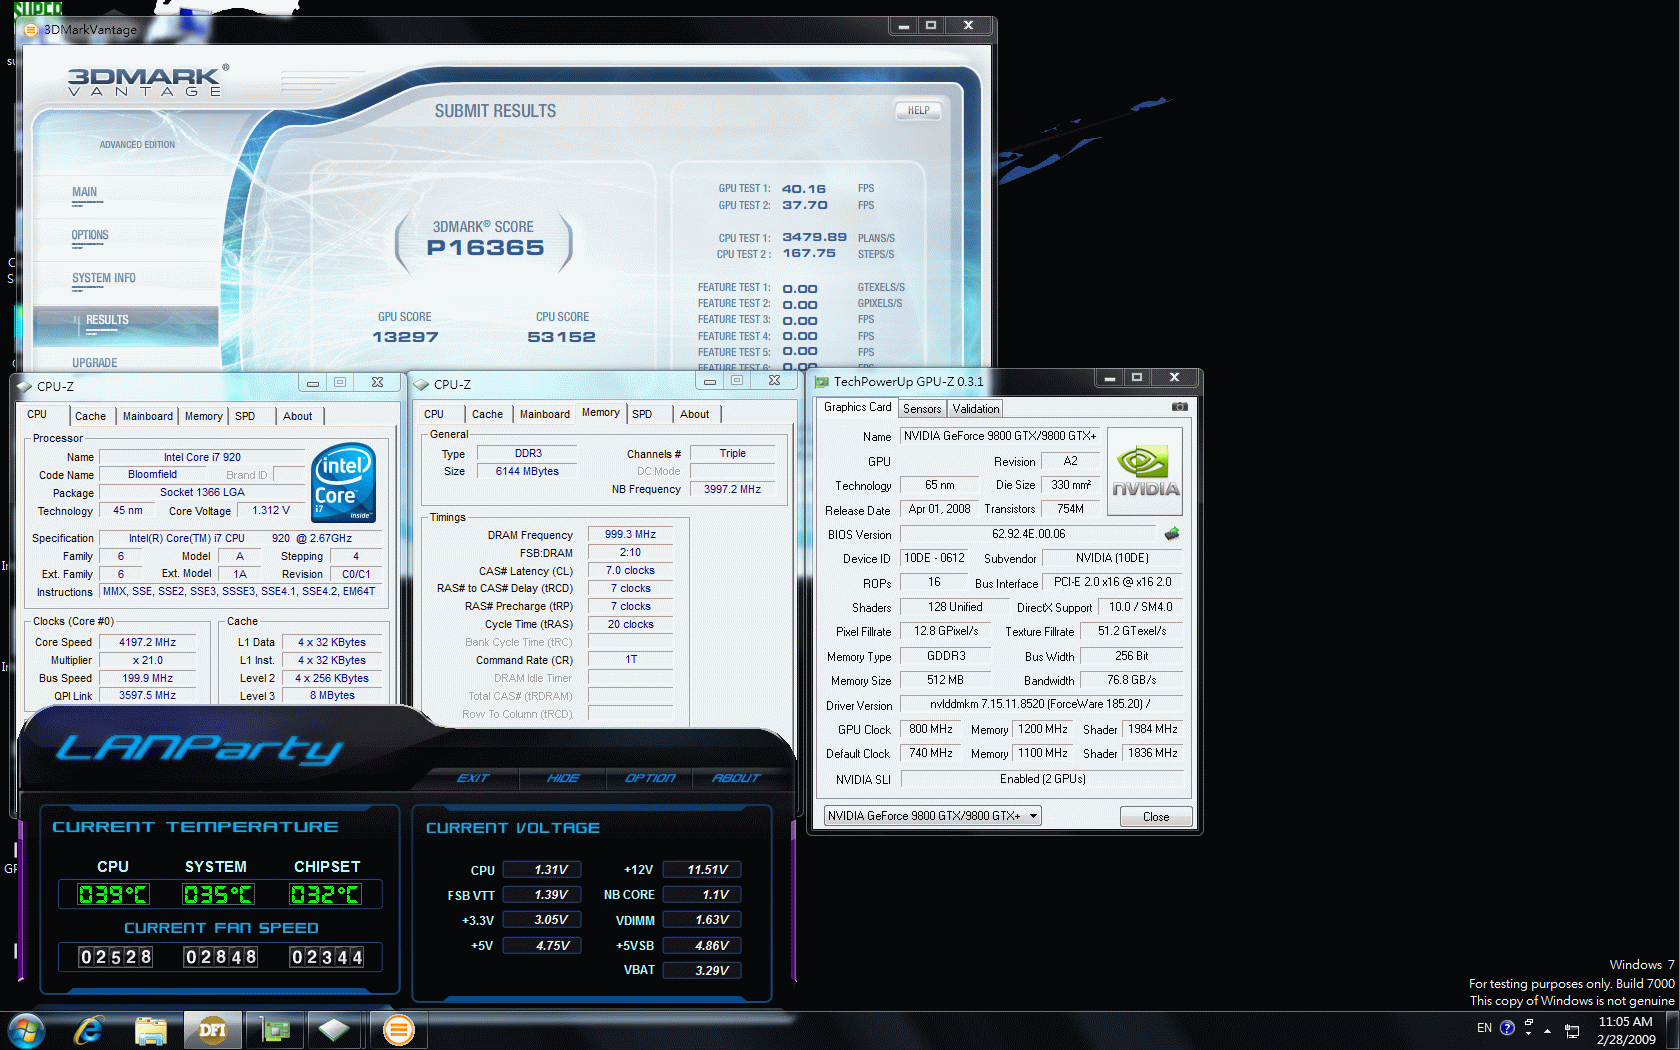The height and width of the screenshot is (1050, 1680).
Task: Click the Channels # value Triple
Action: 732,453
